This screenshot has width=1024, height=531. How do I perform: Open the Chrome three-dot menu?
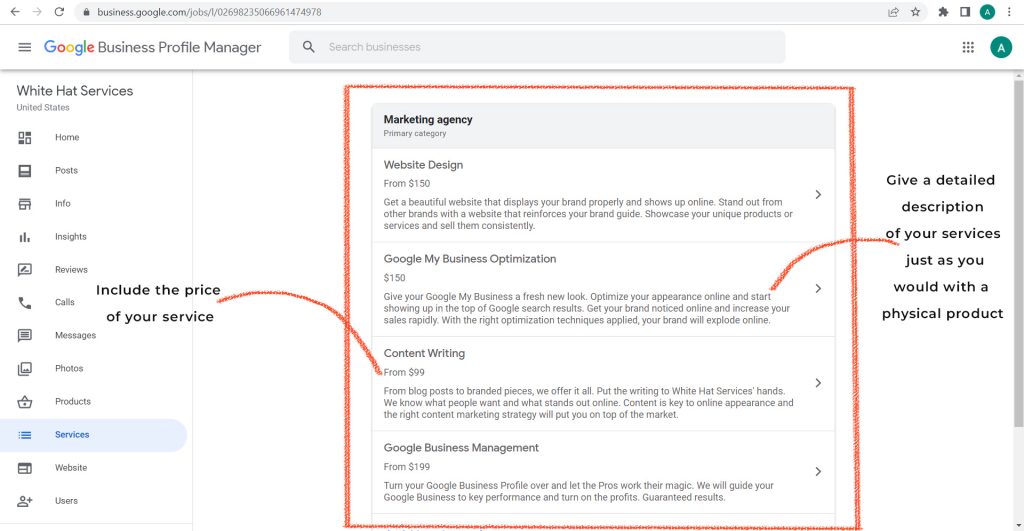click(1009, 12)
